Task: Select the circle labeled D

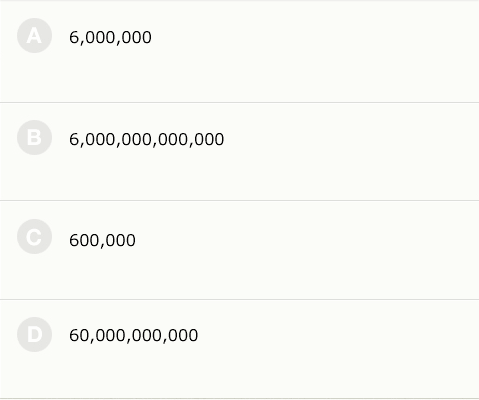Action: click(34, 334)
